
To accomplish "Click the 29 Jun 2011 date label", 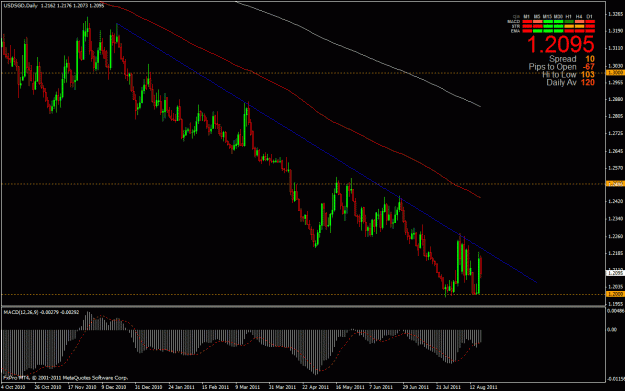I will [415, 387].
